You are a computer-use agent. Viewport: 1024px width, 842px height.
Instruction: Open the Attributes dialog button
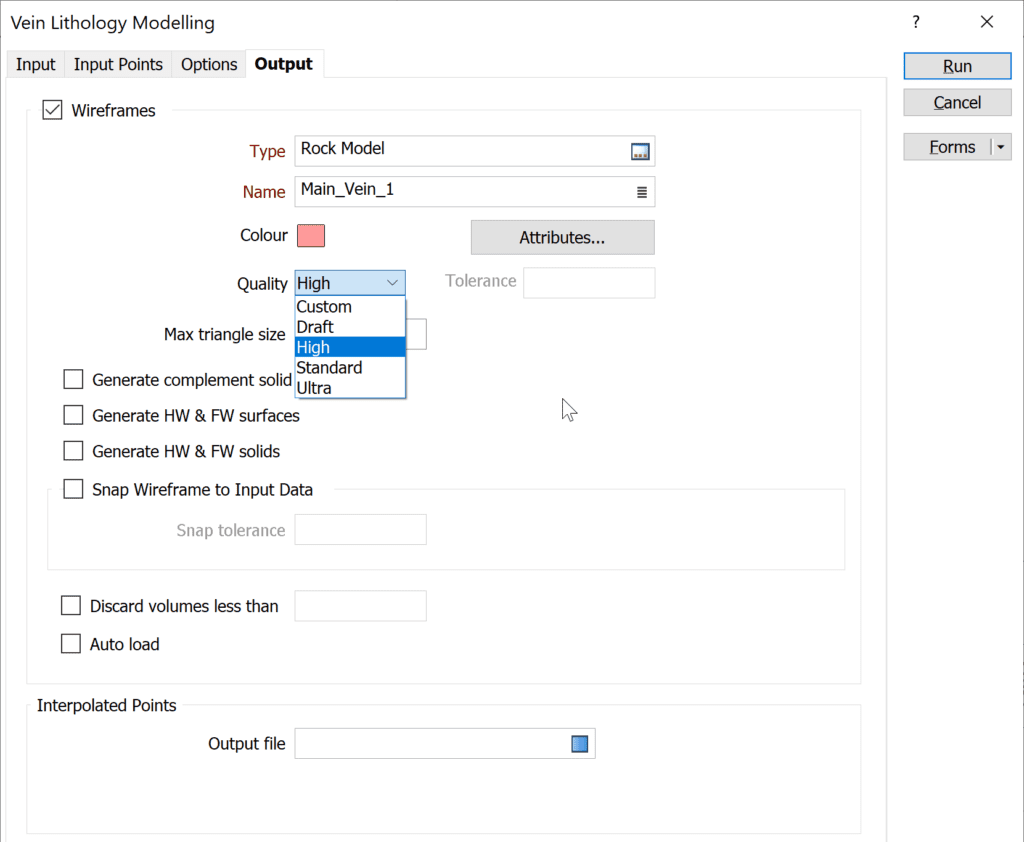coord(562,238)
